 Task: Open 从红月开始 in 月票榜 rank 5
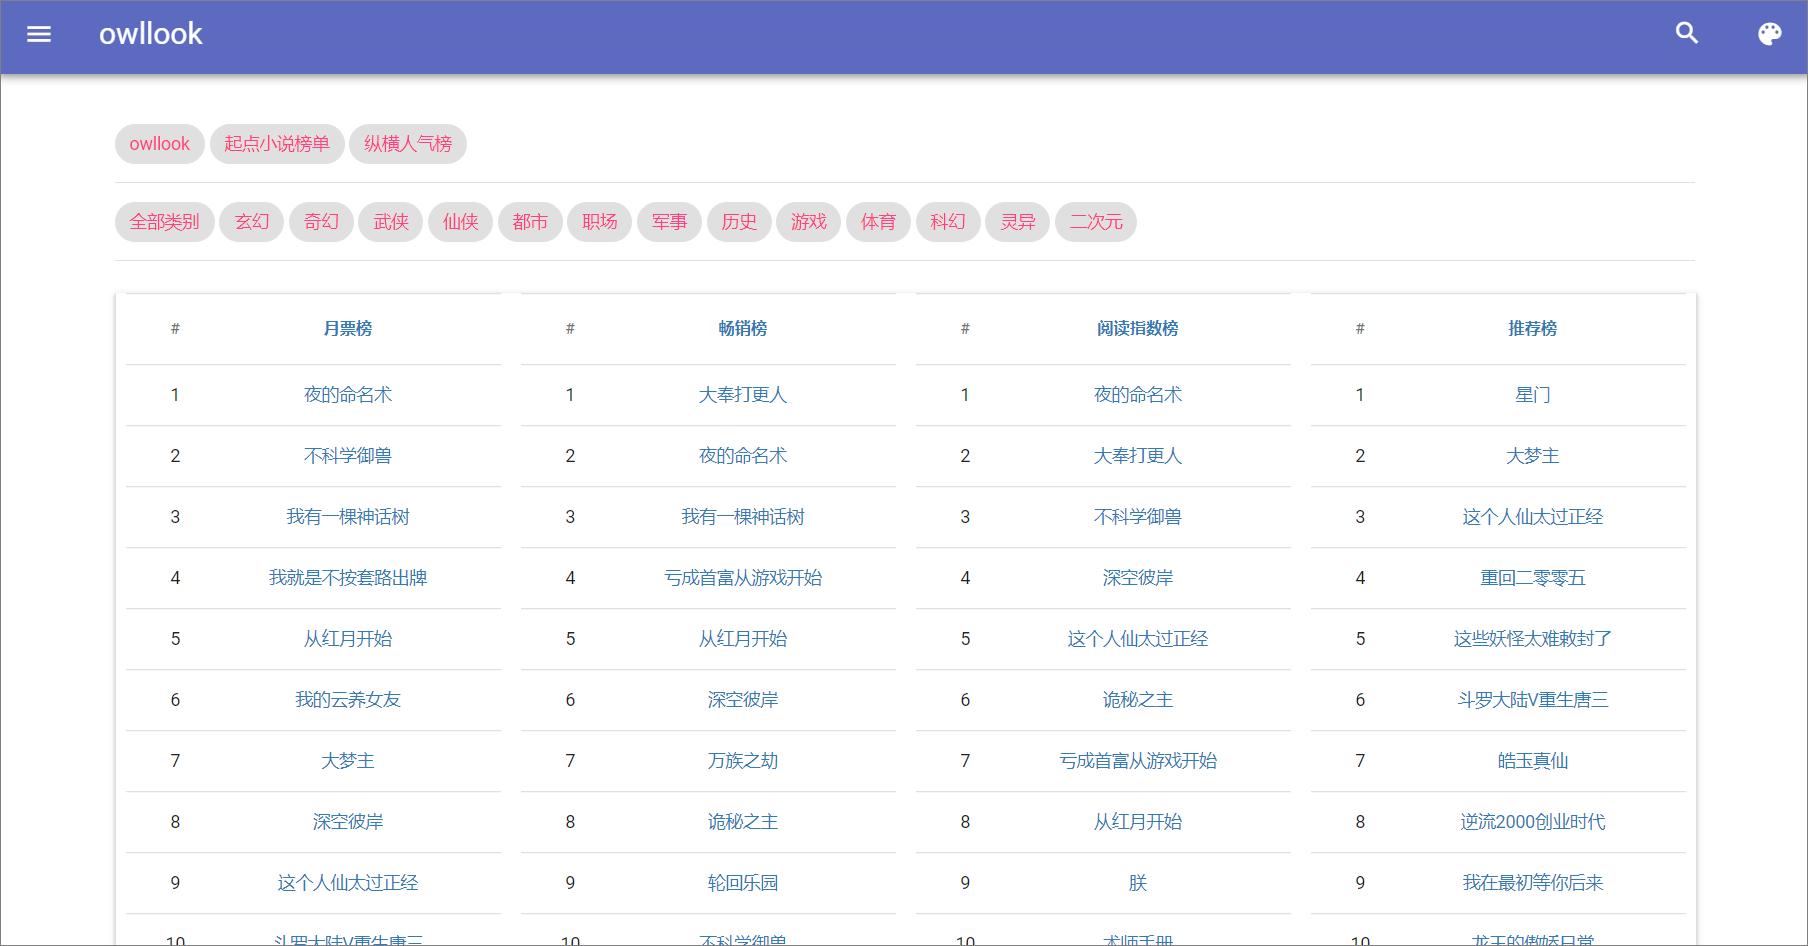[x=348, y=639]
